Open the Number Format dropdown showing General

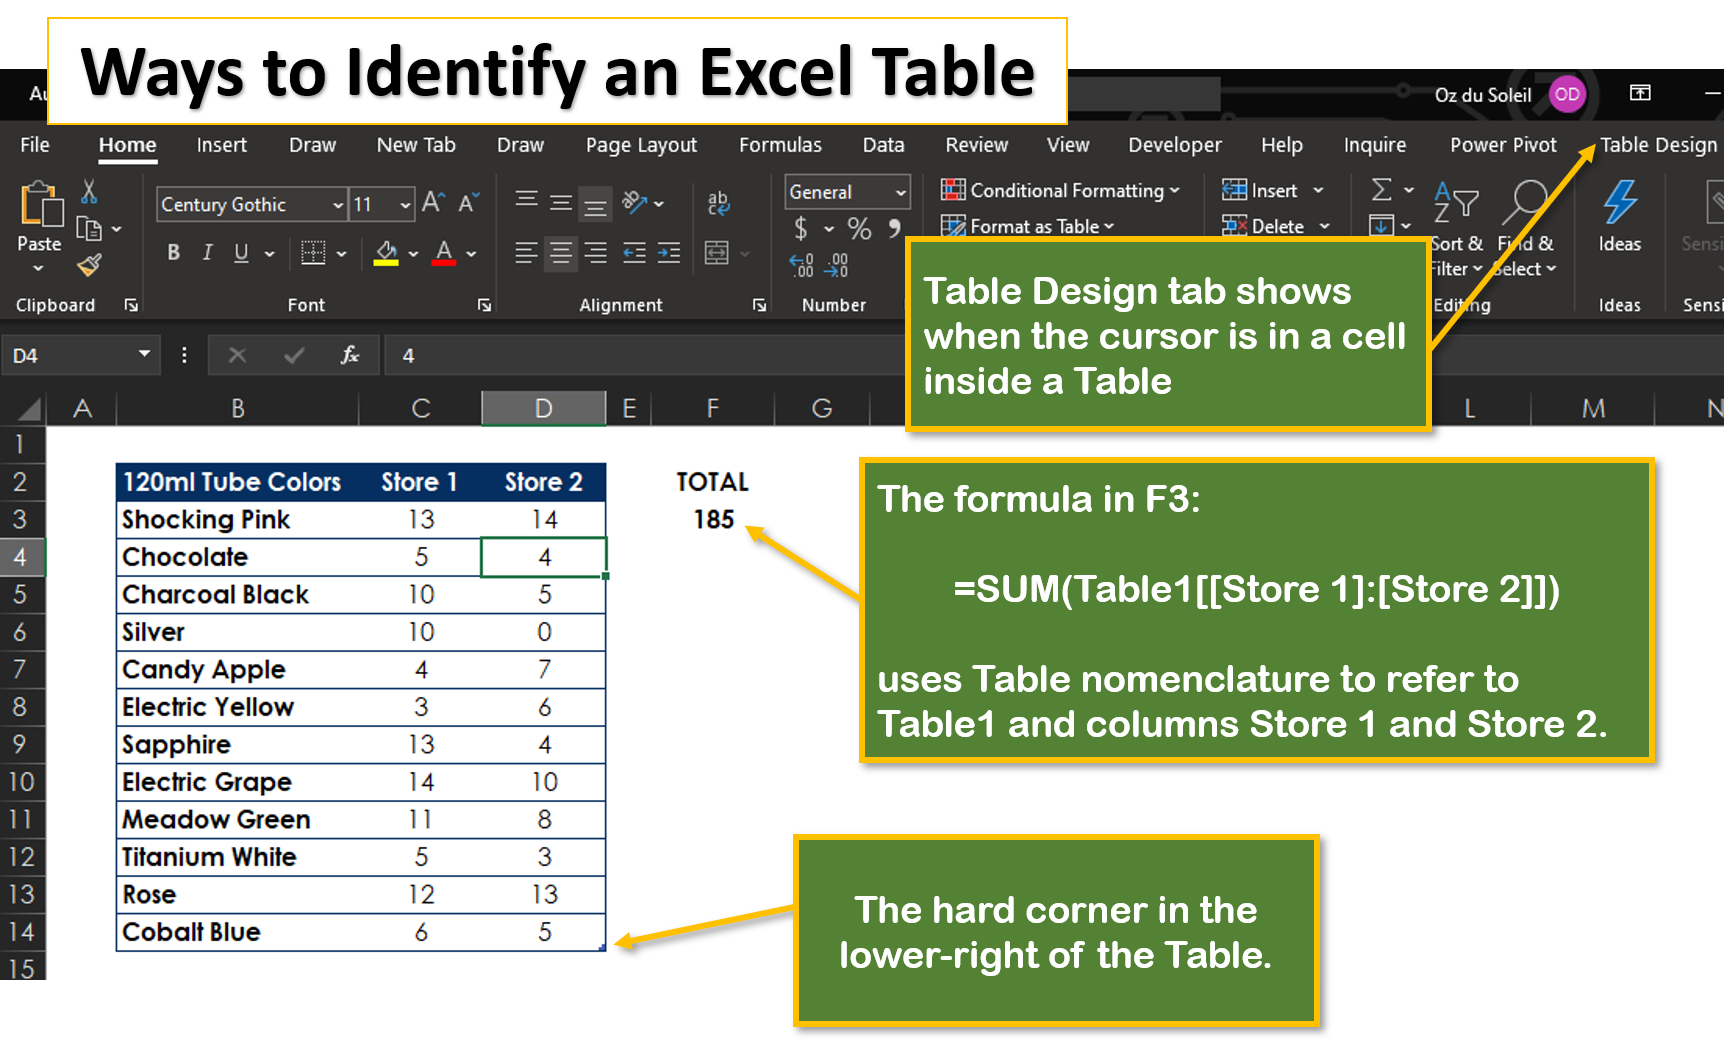point(900,191)
